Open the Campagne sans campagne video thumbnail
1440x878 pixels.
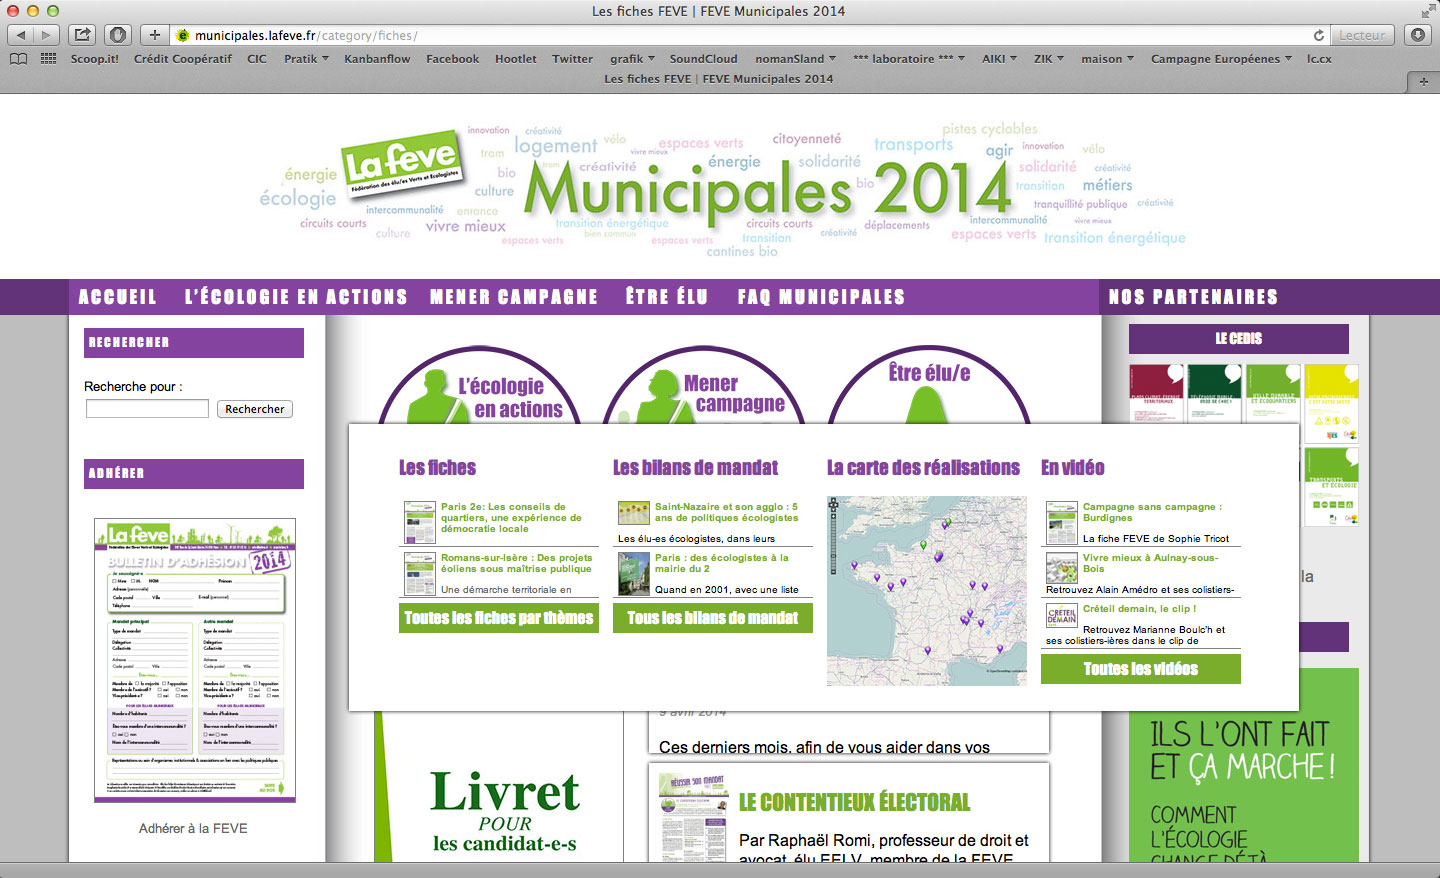1062,522
